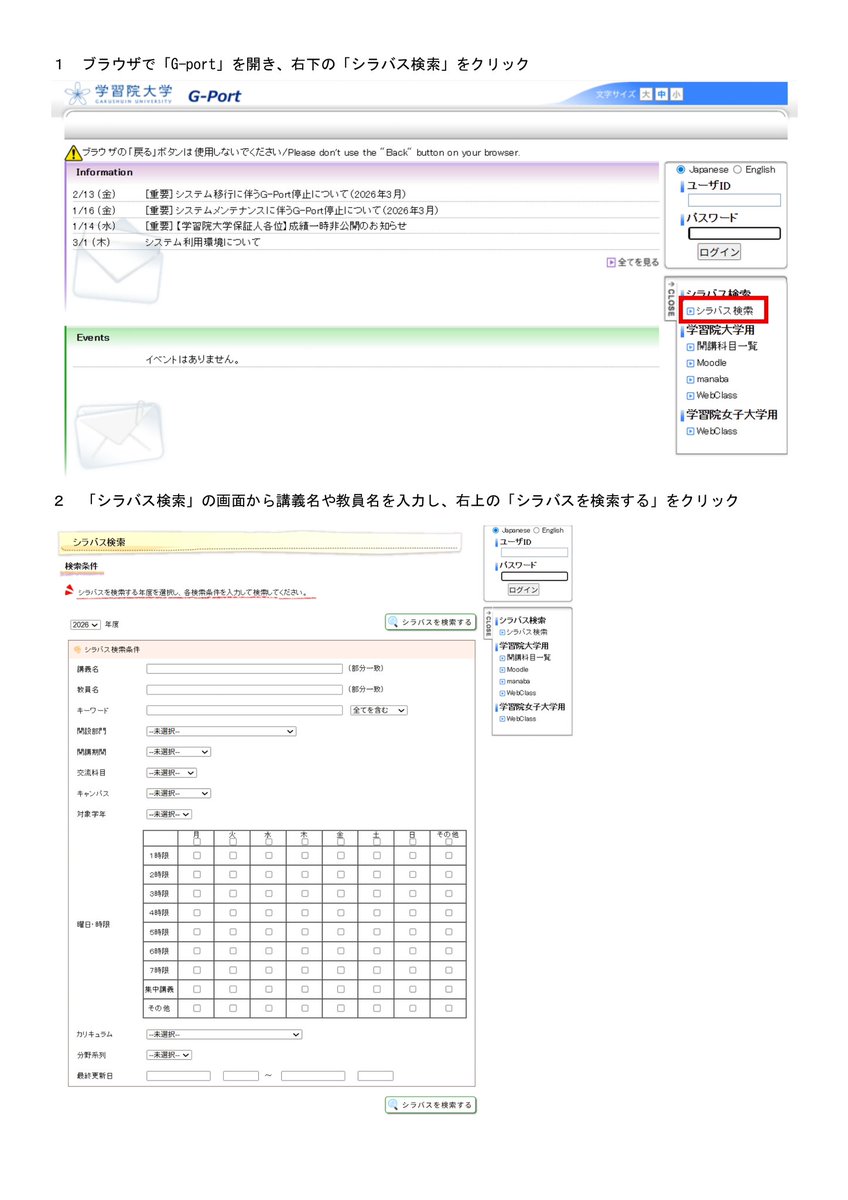Click upper シラバスを検索する button beside 年度

click(431, 622)
